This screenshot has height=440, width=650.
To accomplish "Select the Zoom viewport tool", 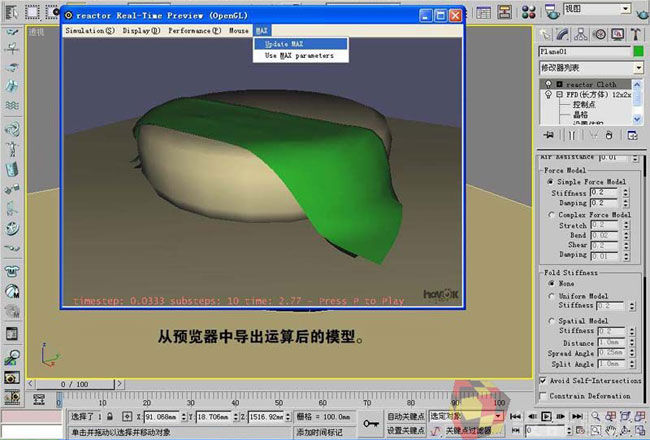I will pos(596,416).
